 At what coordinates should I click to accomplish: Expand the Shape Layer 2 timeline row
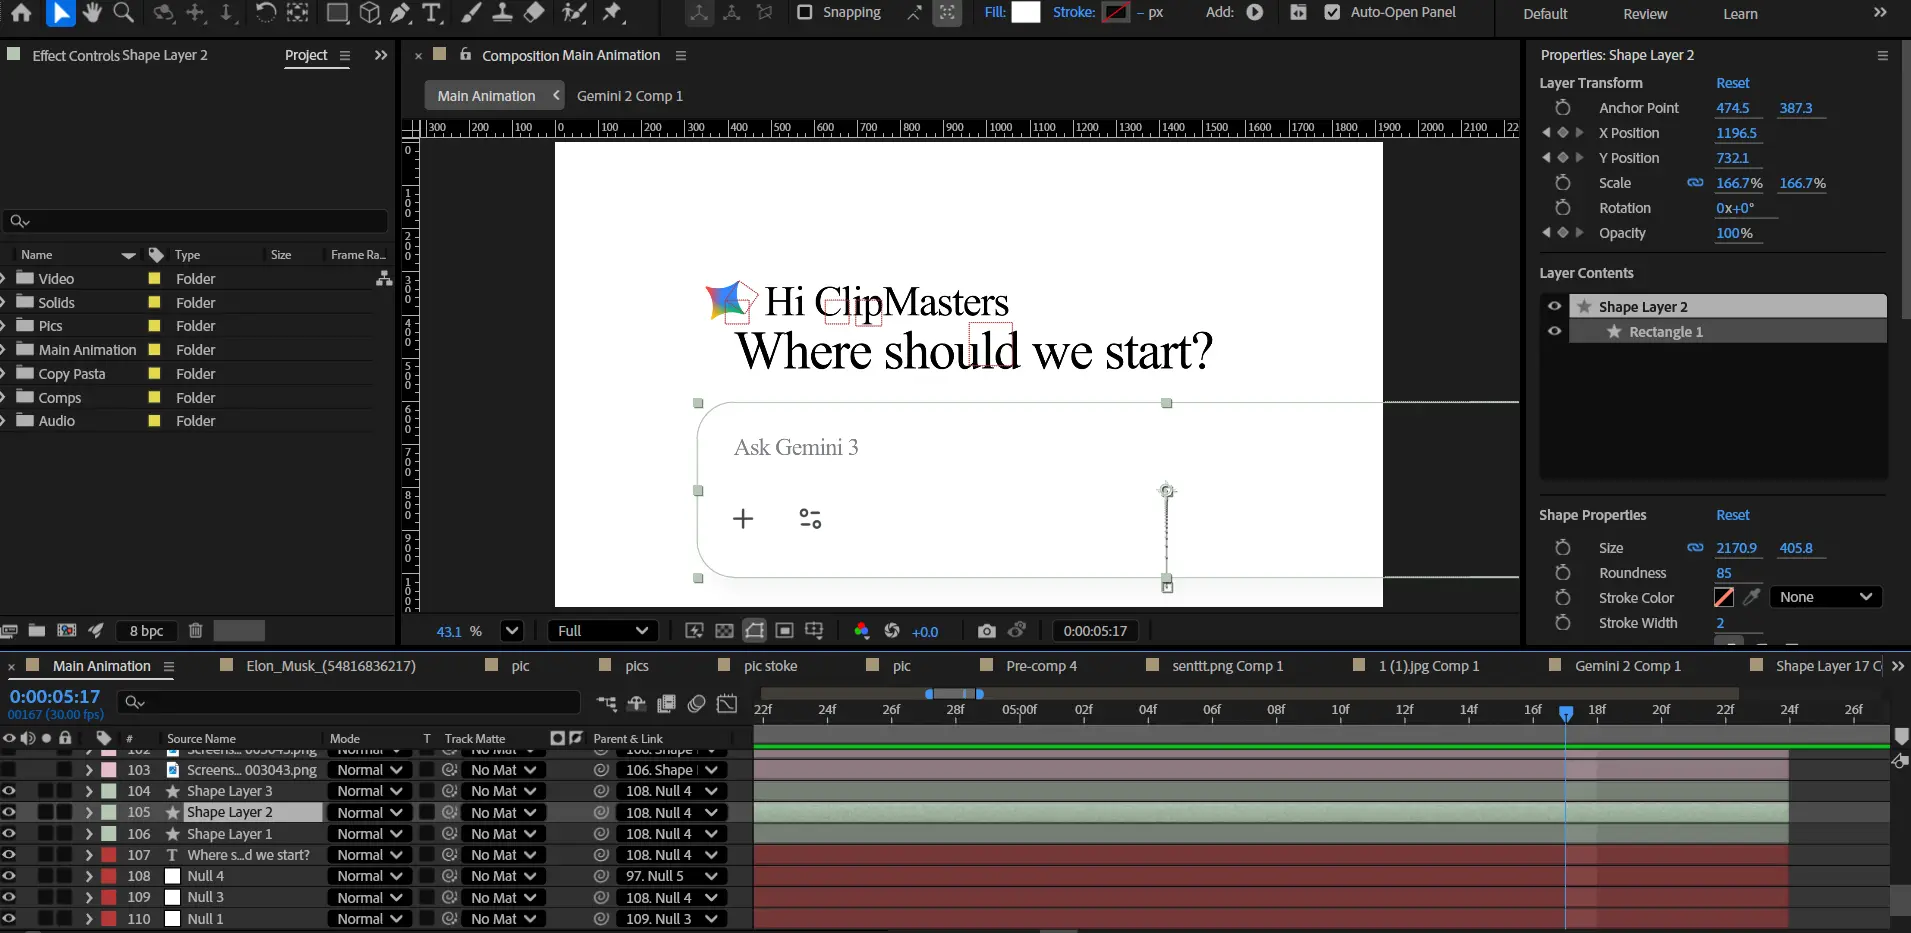[89, 813]
